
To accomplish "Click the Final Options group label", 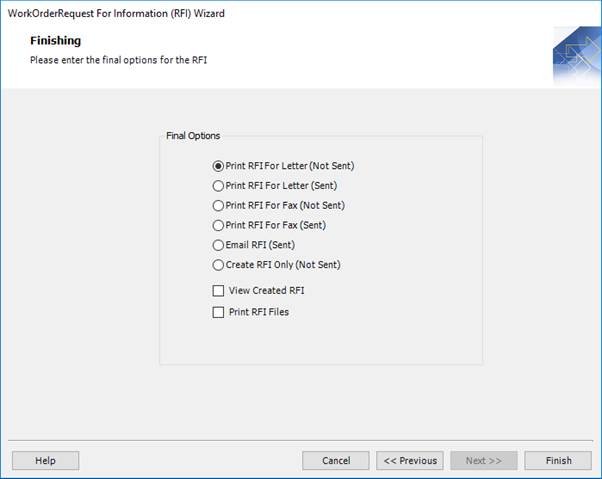I will pos(193,136).
